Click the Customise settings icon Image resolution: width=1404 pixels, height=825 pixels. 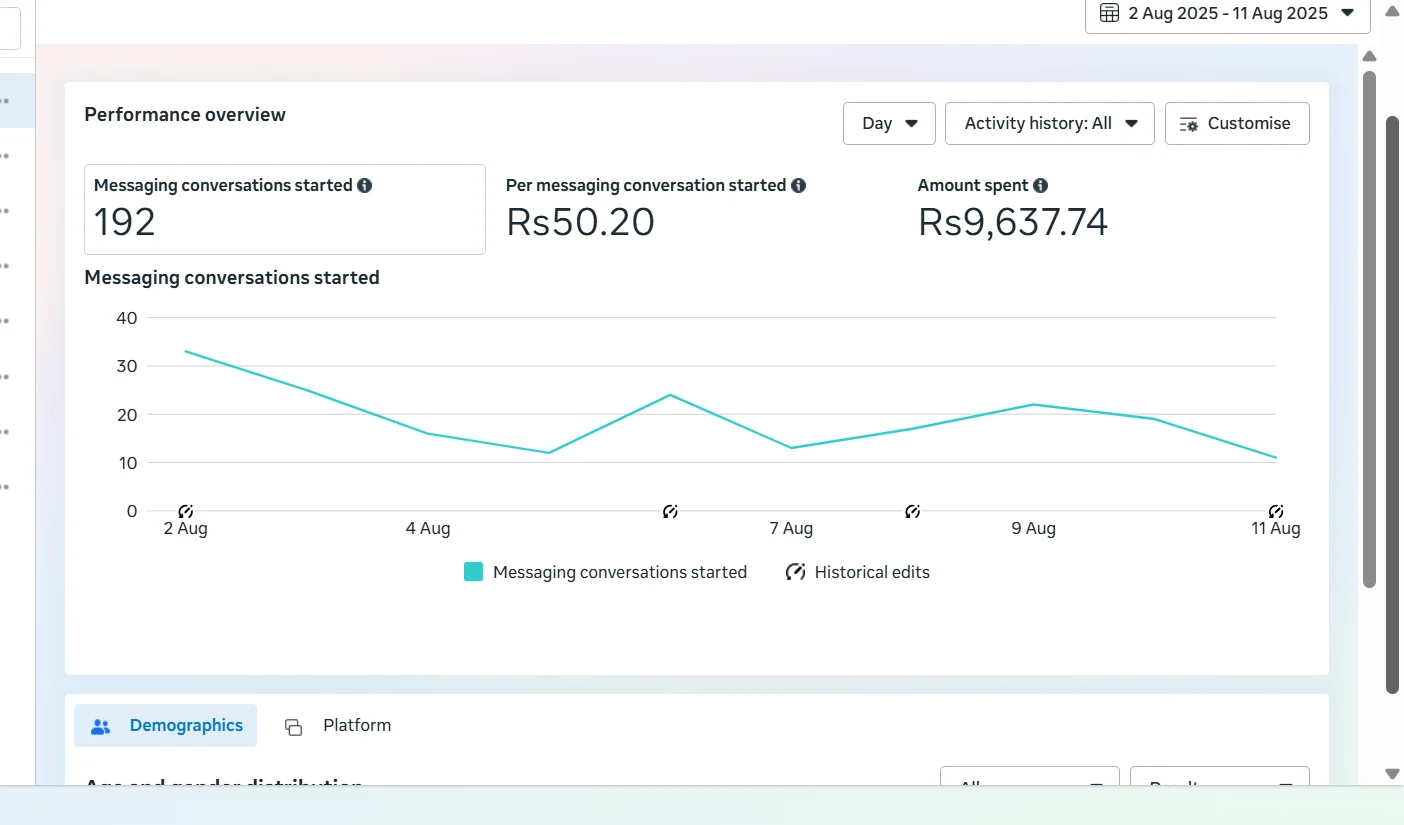[x=1188, y=124]
